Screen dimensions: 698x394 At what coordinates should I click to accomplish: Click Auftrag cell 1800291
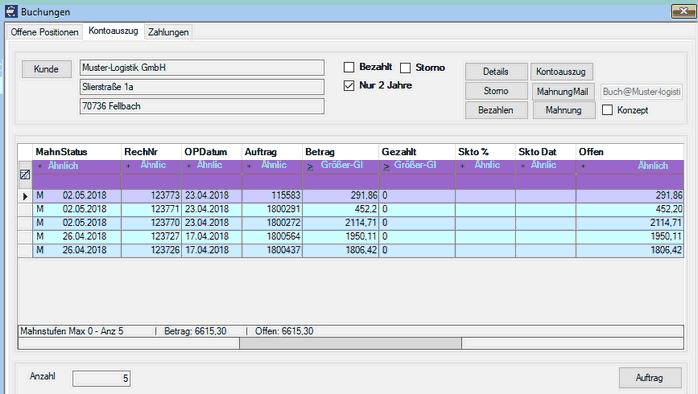pyautogui.click(x=272, y=209)
